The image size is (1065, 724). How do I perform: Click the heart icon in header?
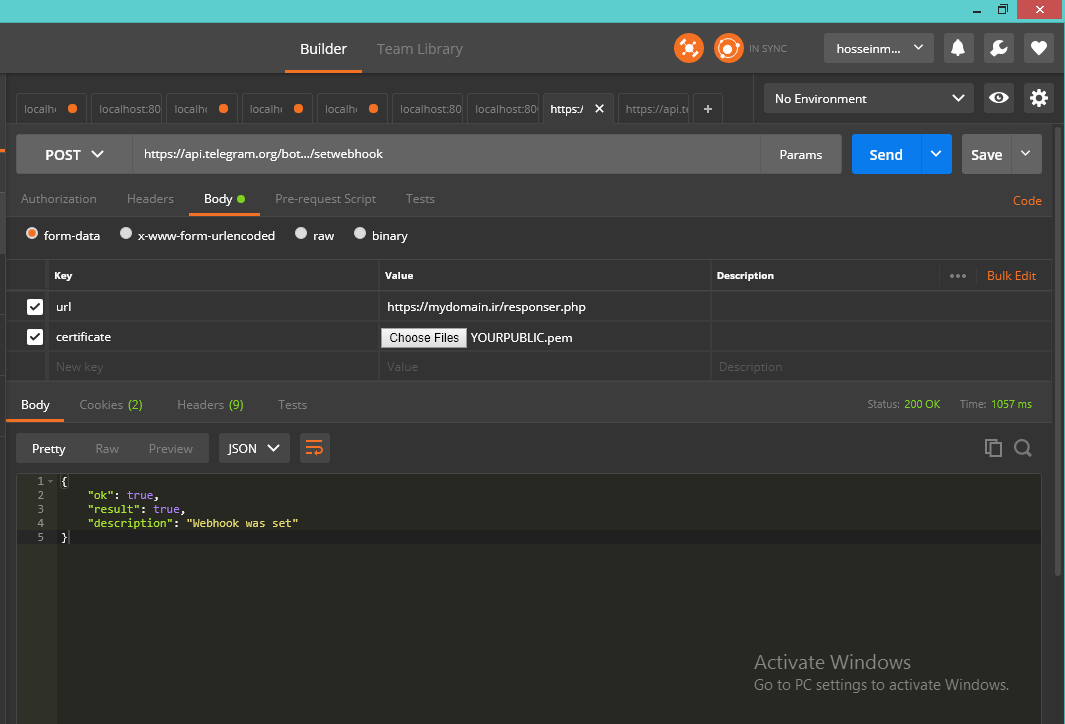(x=1039, y=48)
